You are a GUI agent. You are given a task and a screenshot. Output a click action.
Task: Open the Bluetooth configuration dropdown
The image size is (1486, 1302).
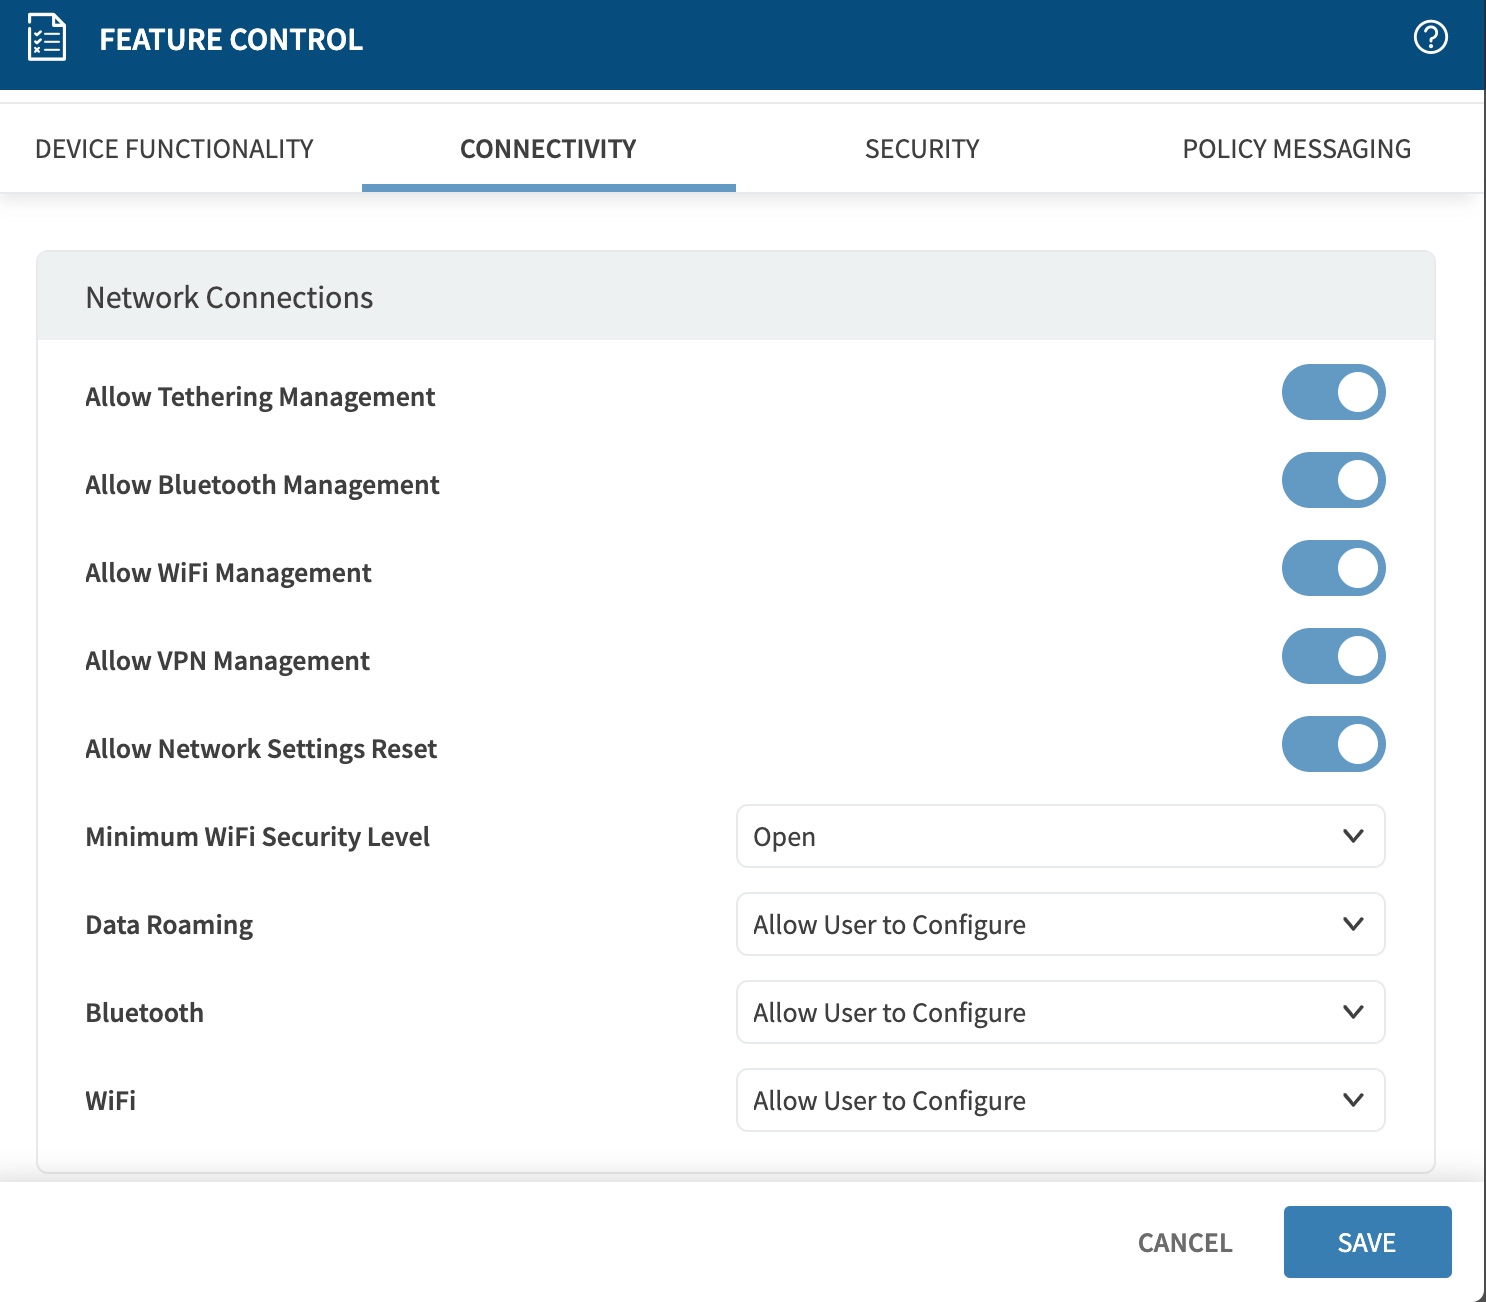coord(1060,1012)
